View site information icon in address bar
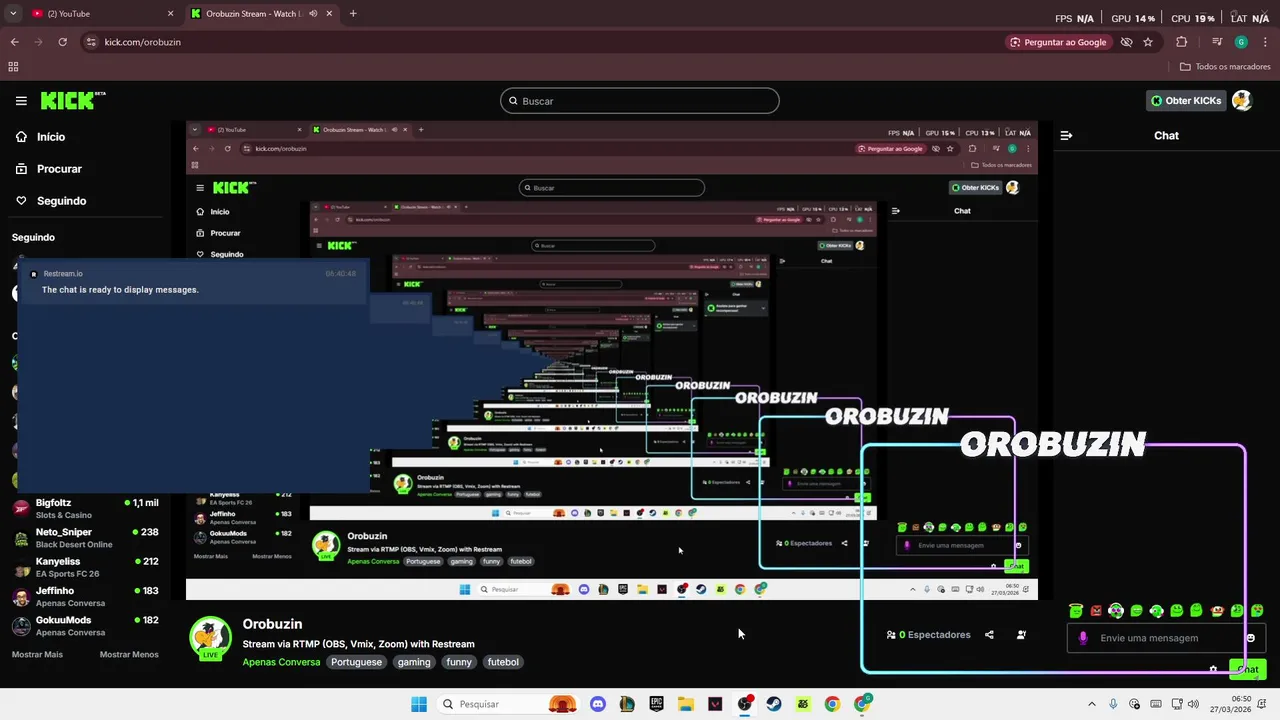Screen dimensions: 1280x720 (91, 42)
